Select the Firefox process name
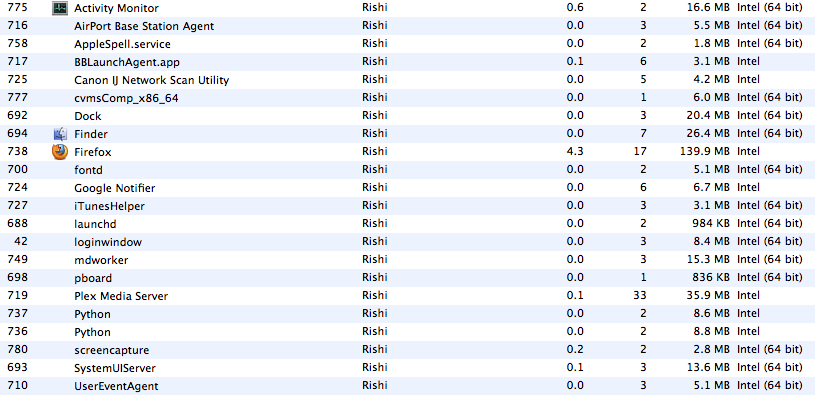Image resolution: width=815 pixels, height=396 pixels. tap(93, 152)
